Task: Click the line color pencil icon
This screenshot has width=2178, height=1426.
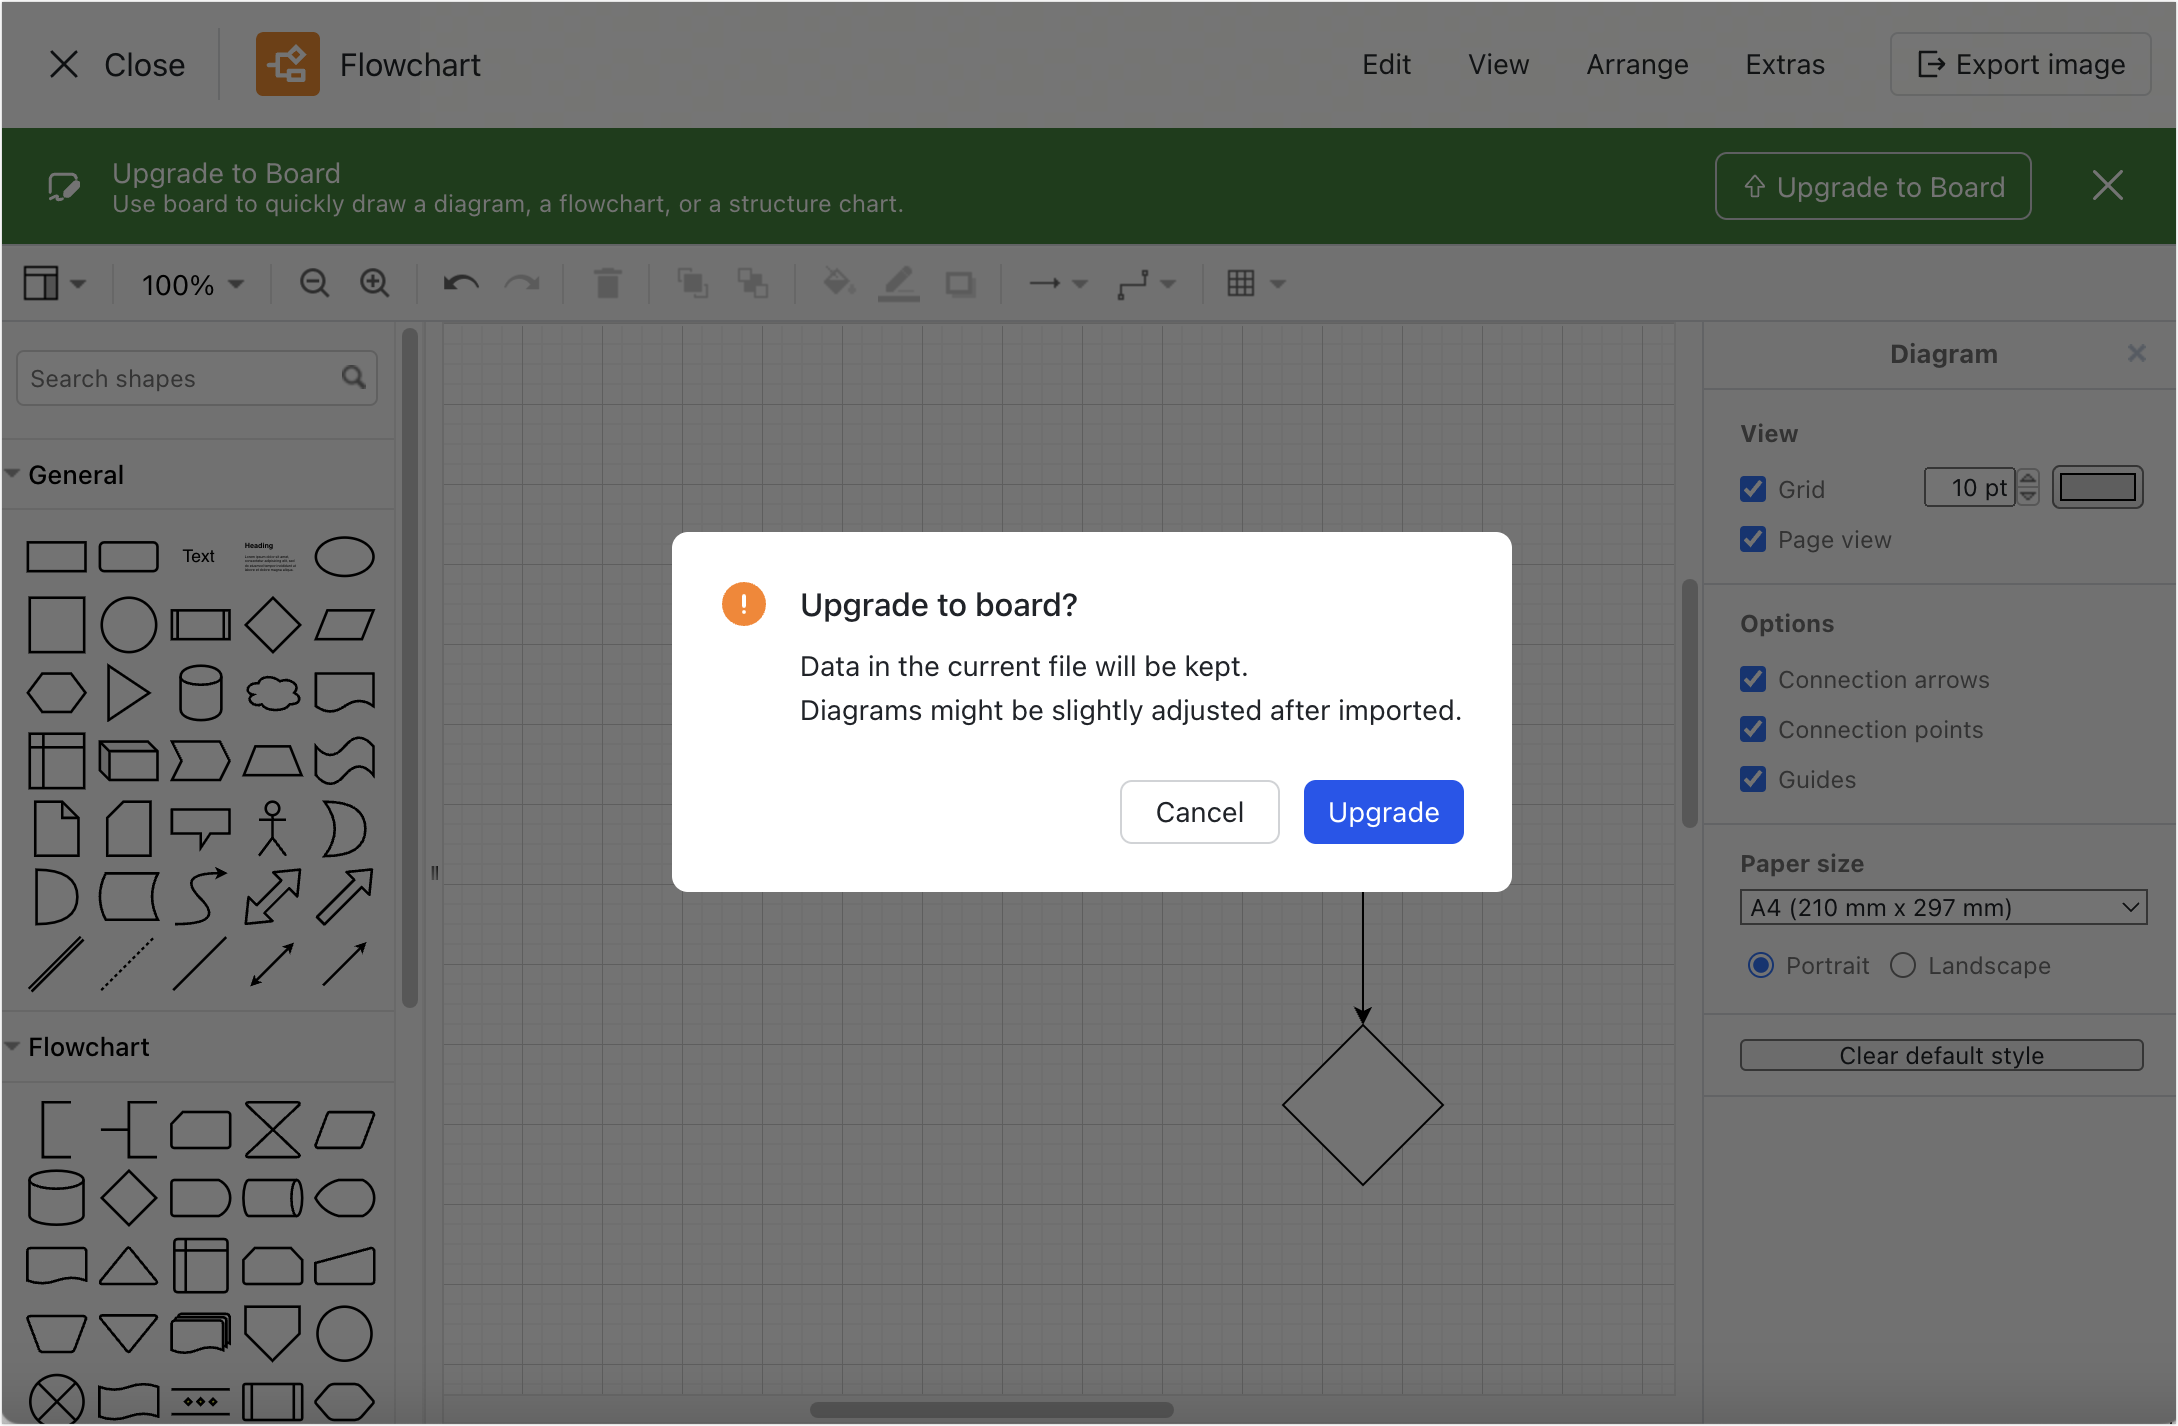Action: (x=899, y=284)
